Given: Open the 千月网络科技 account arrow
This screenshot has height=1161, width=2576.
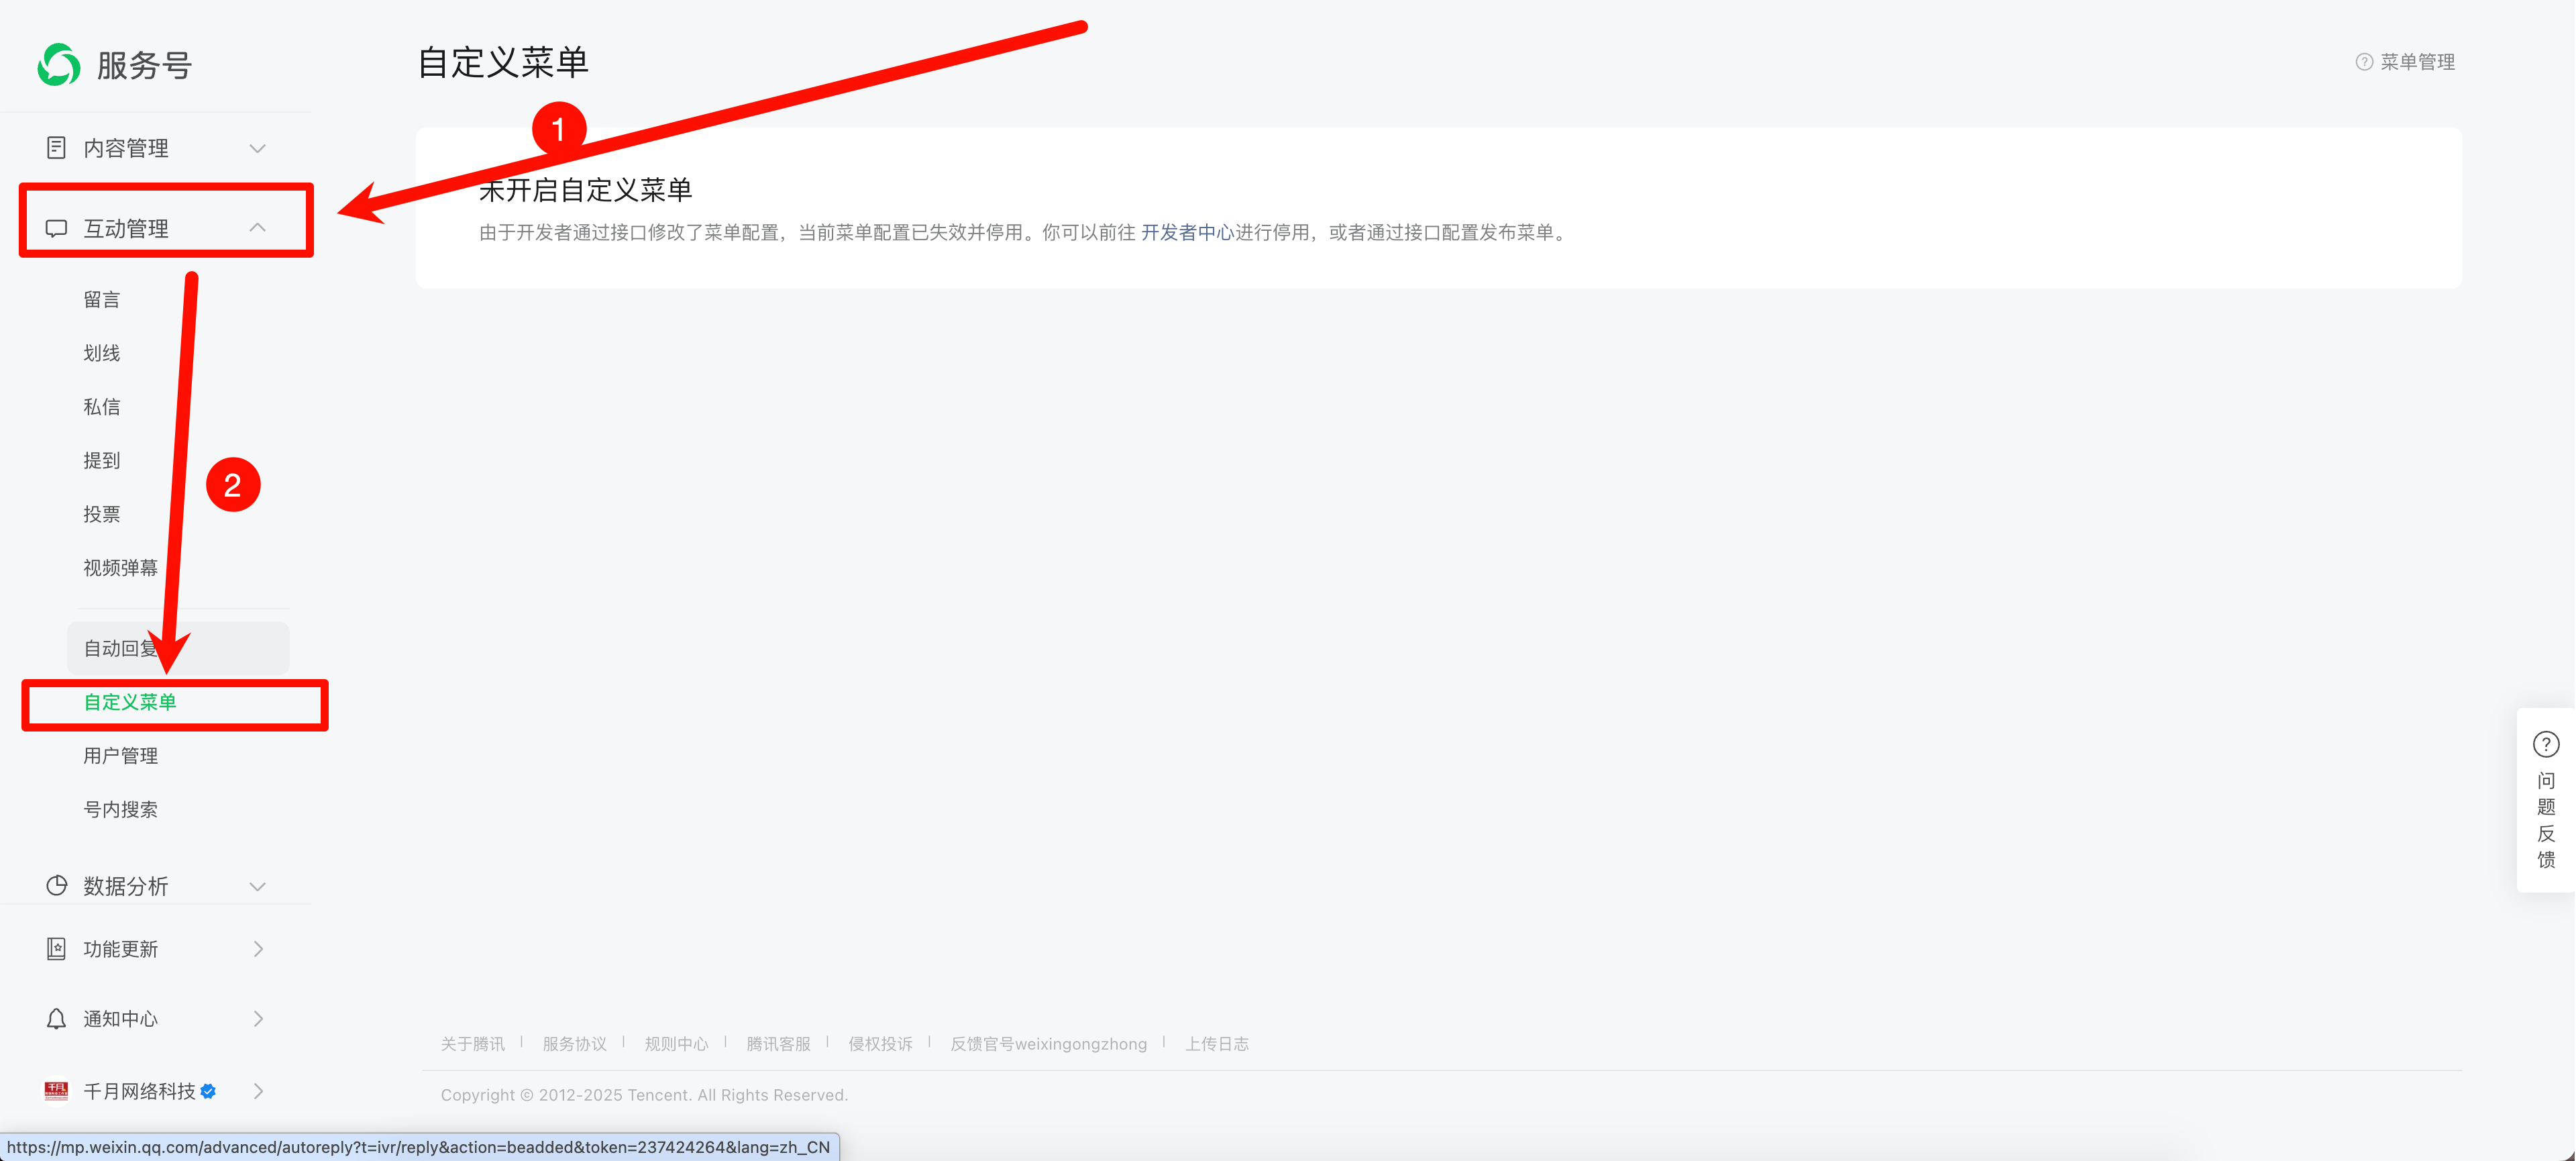Looking at the screenshot, I should pyautogui.click(x=258, y=1091).
